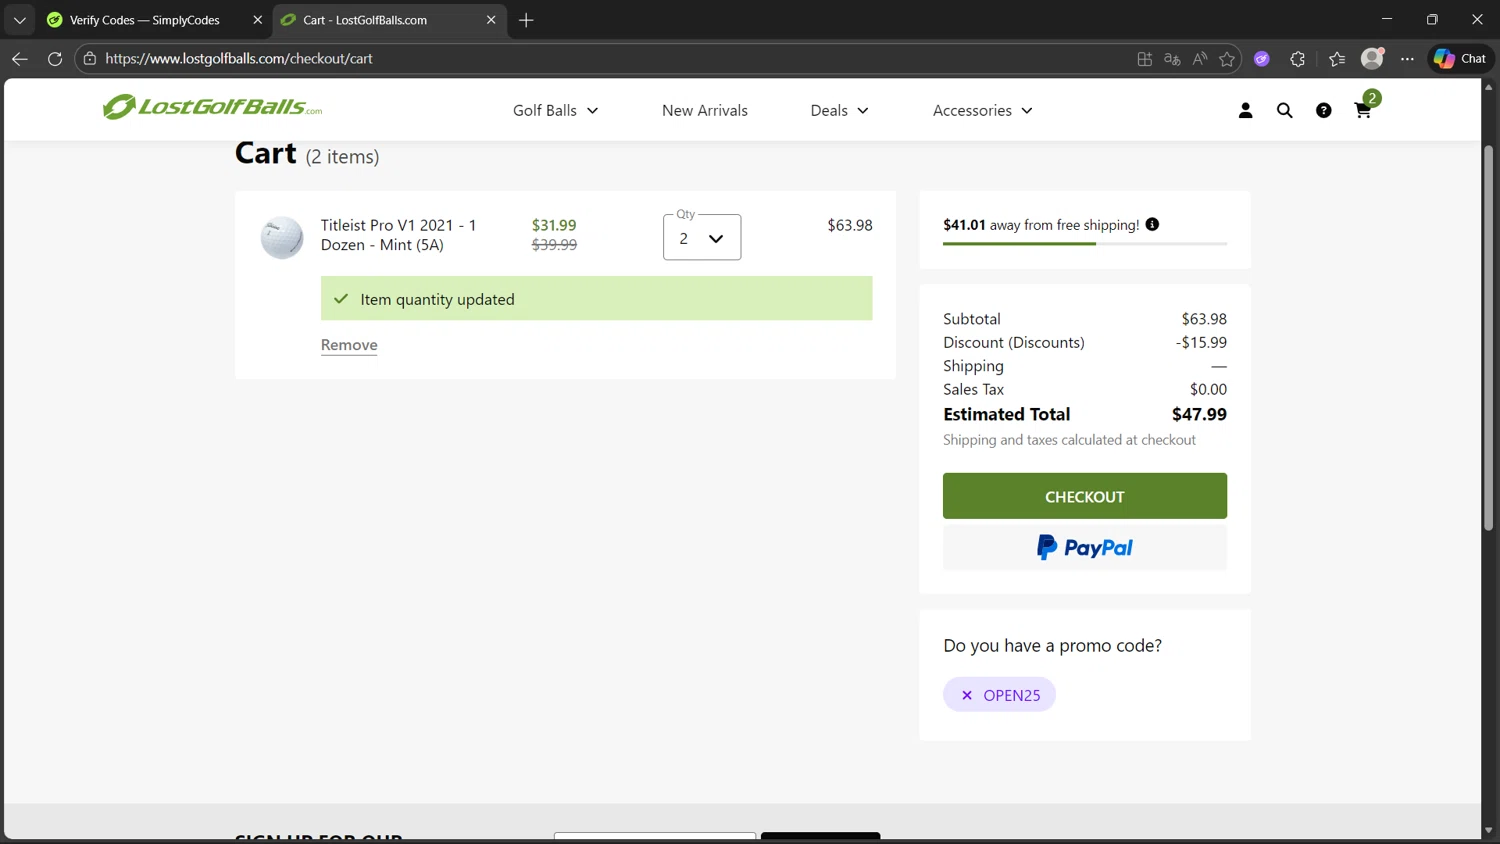
Task: Open Titleist Pro V1 2021 product link
Action: (x=399, y=235)
